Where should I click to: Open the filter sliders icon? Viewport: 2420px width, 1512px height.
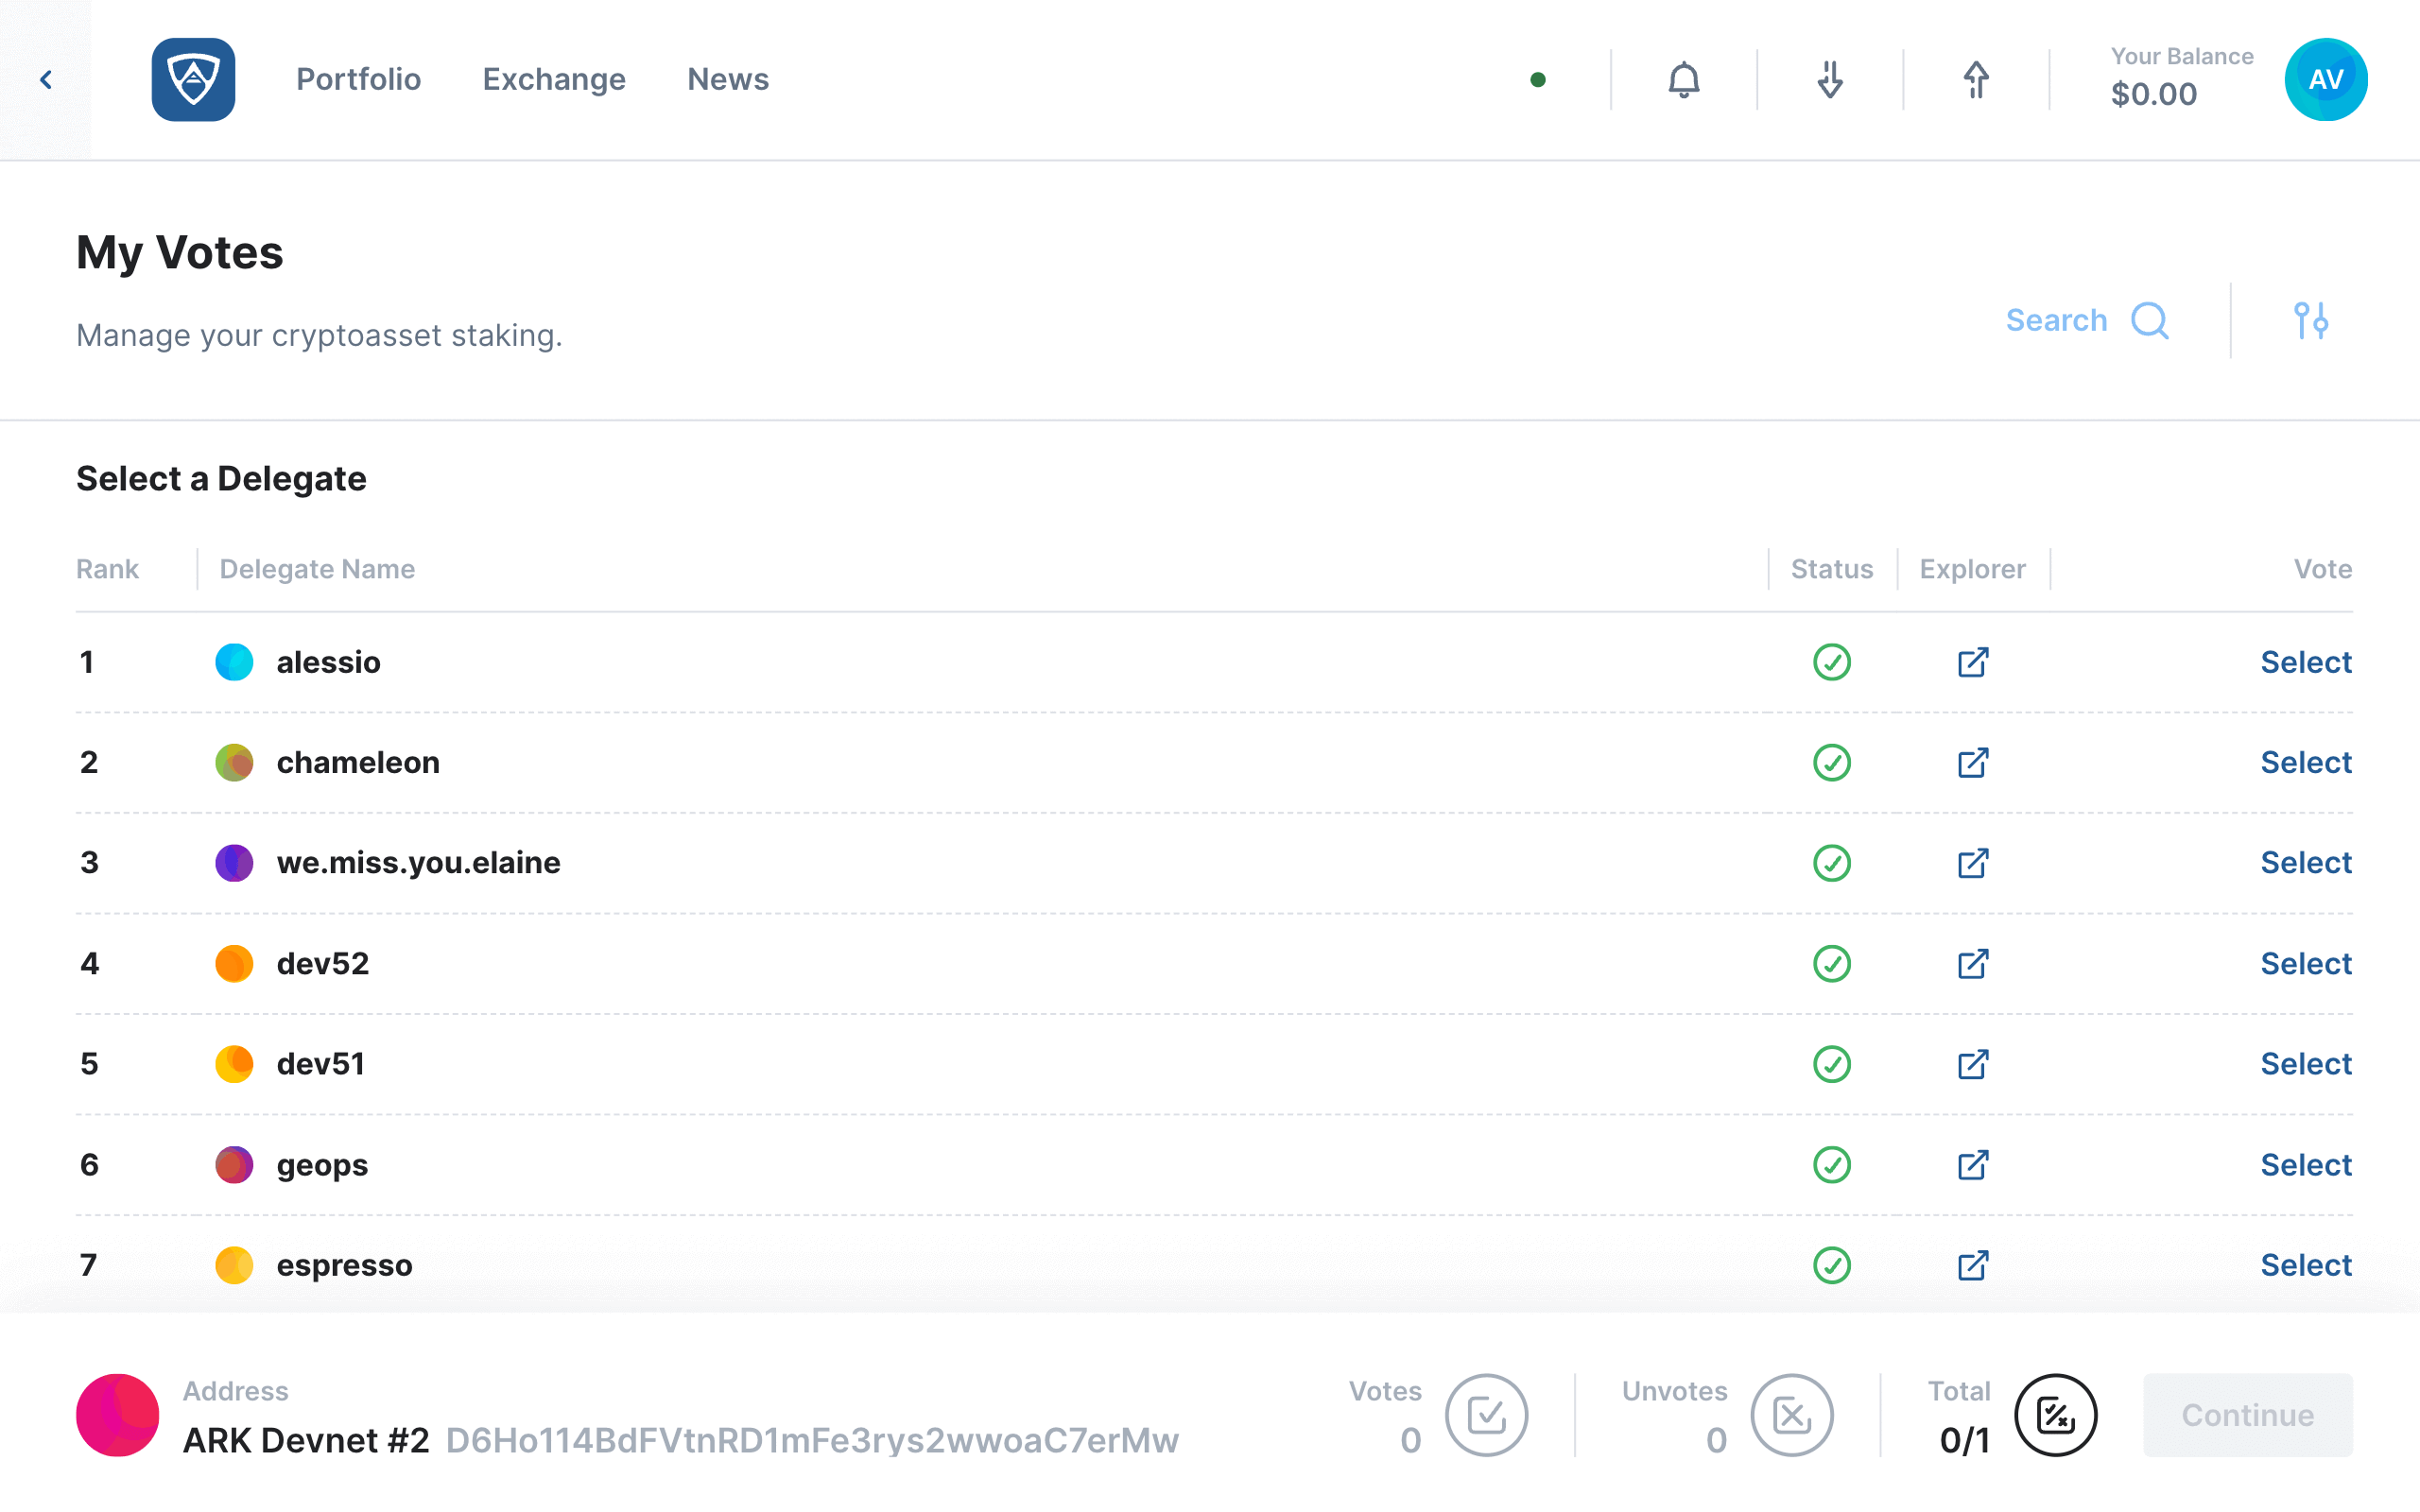(x=2311, y=321)
